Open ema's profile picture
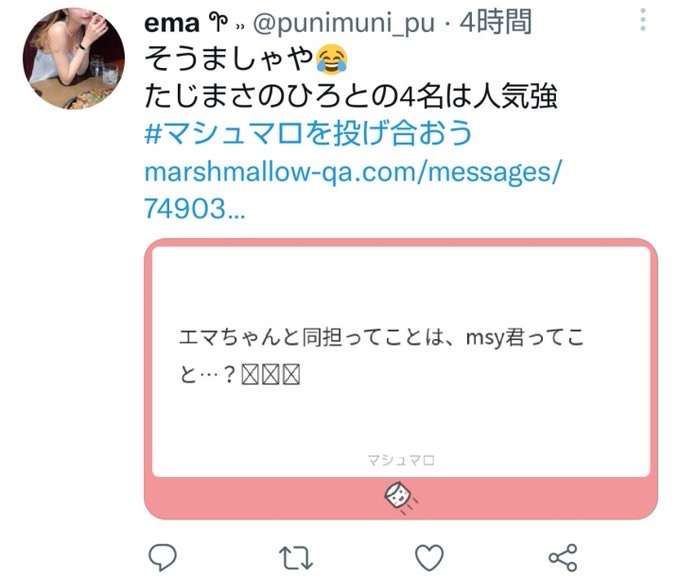The height and width of the screenshot is (578, 680). pos(74,59)
